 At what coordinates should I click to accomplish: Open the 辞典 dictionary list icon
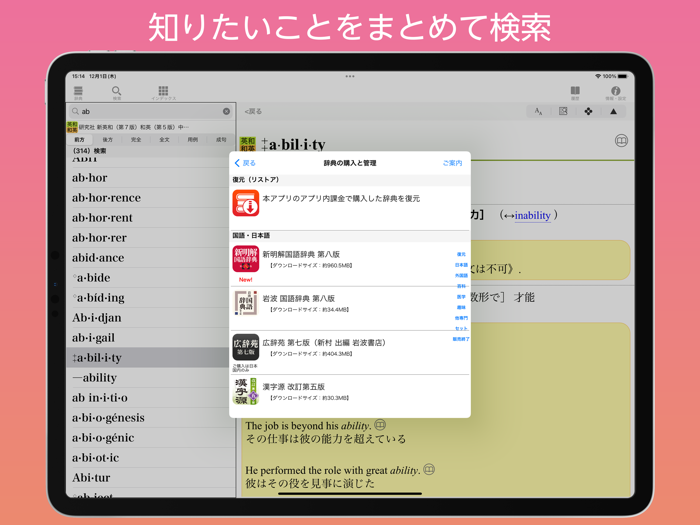[x=78, y=92]
